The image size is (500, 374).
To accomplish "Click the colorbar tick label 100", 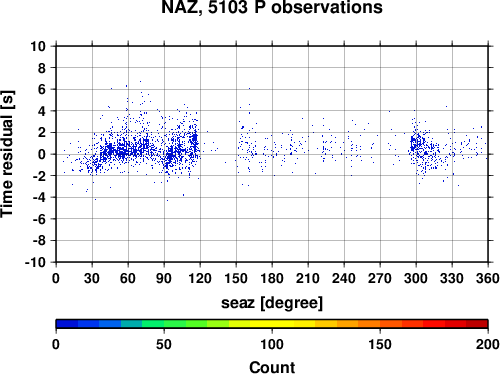I will click(272, 344).
